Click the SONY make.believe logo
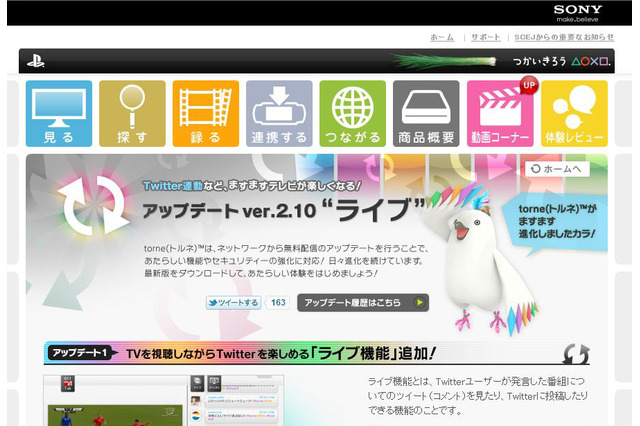 tap(578, 13)
